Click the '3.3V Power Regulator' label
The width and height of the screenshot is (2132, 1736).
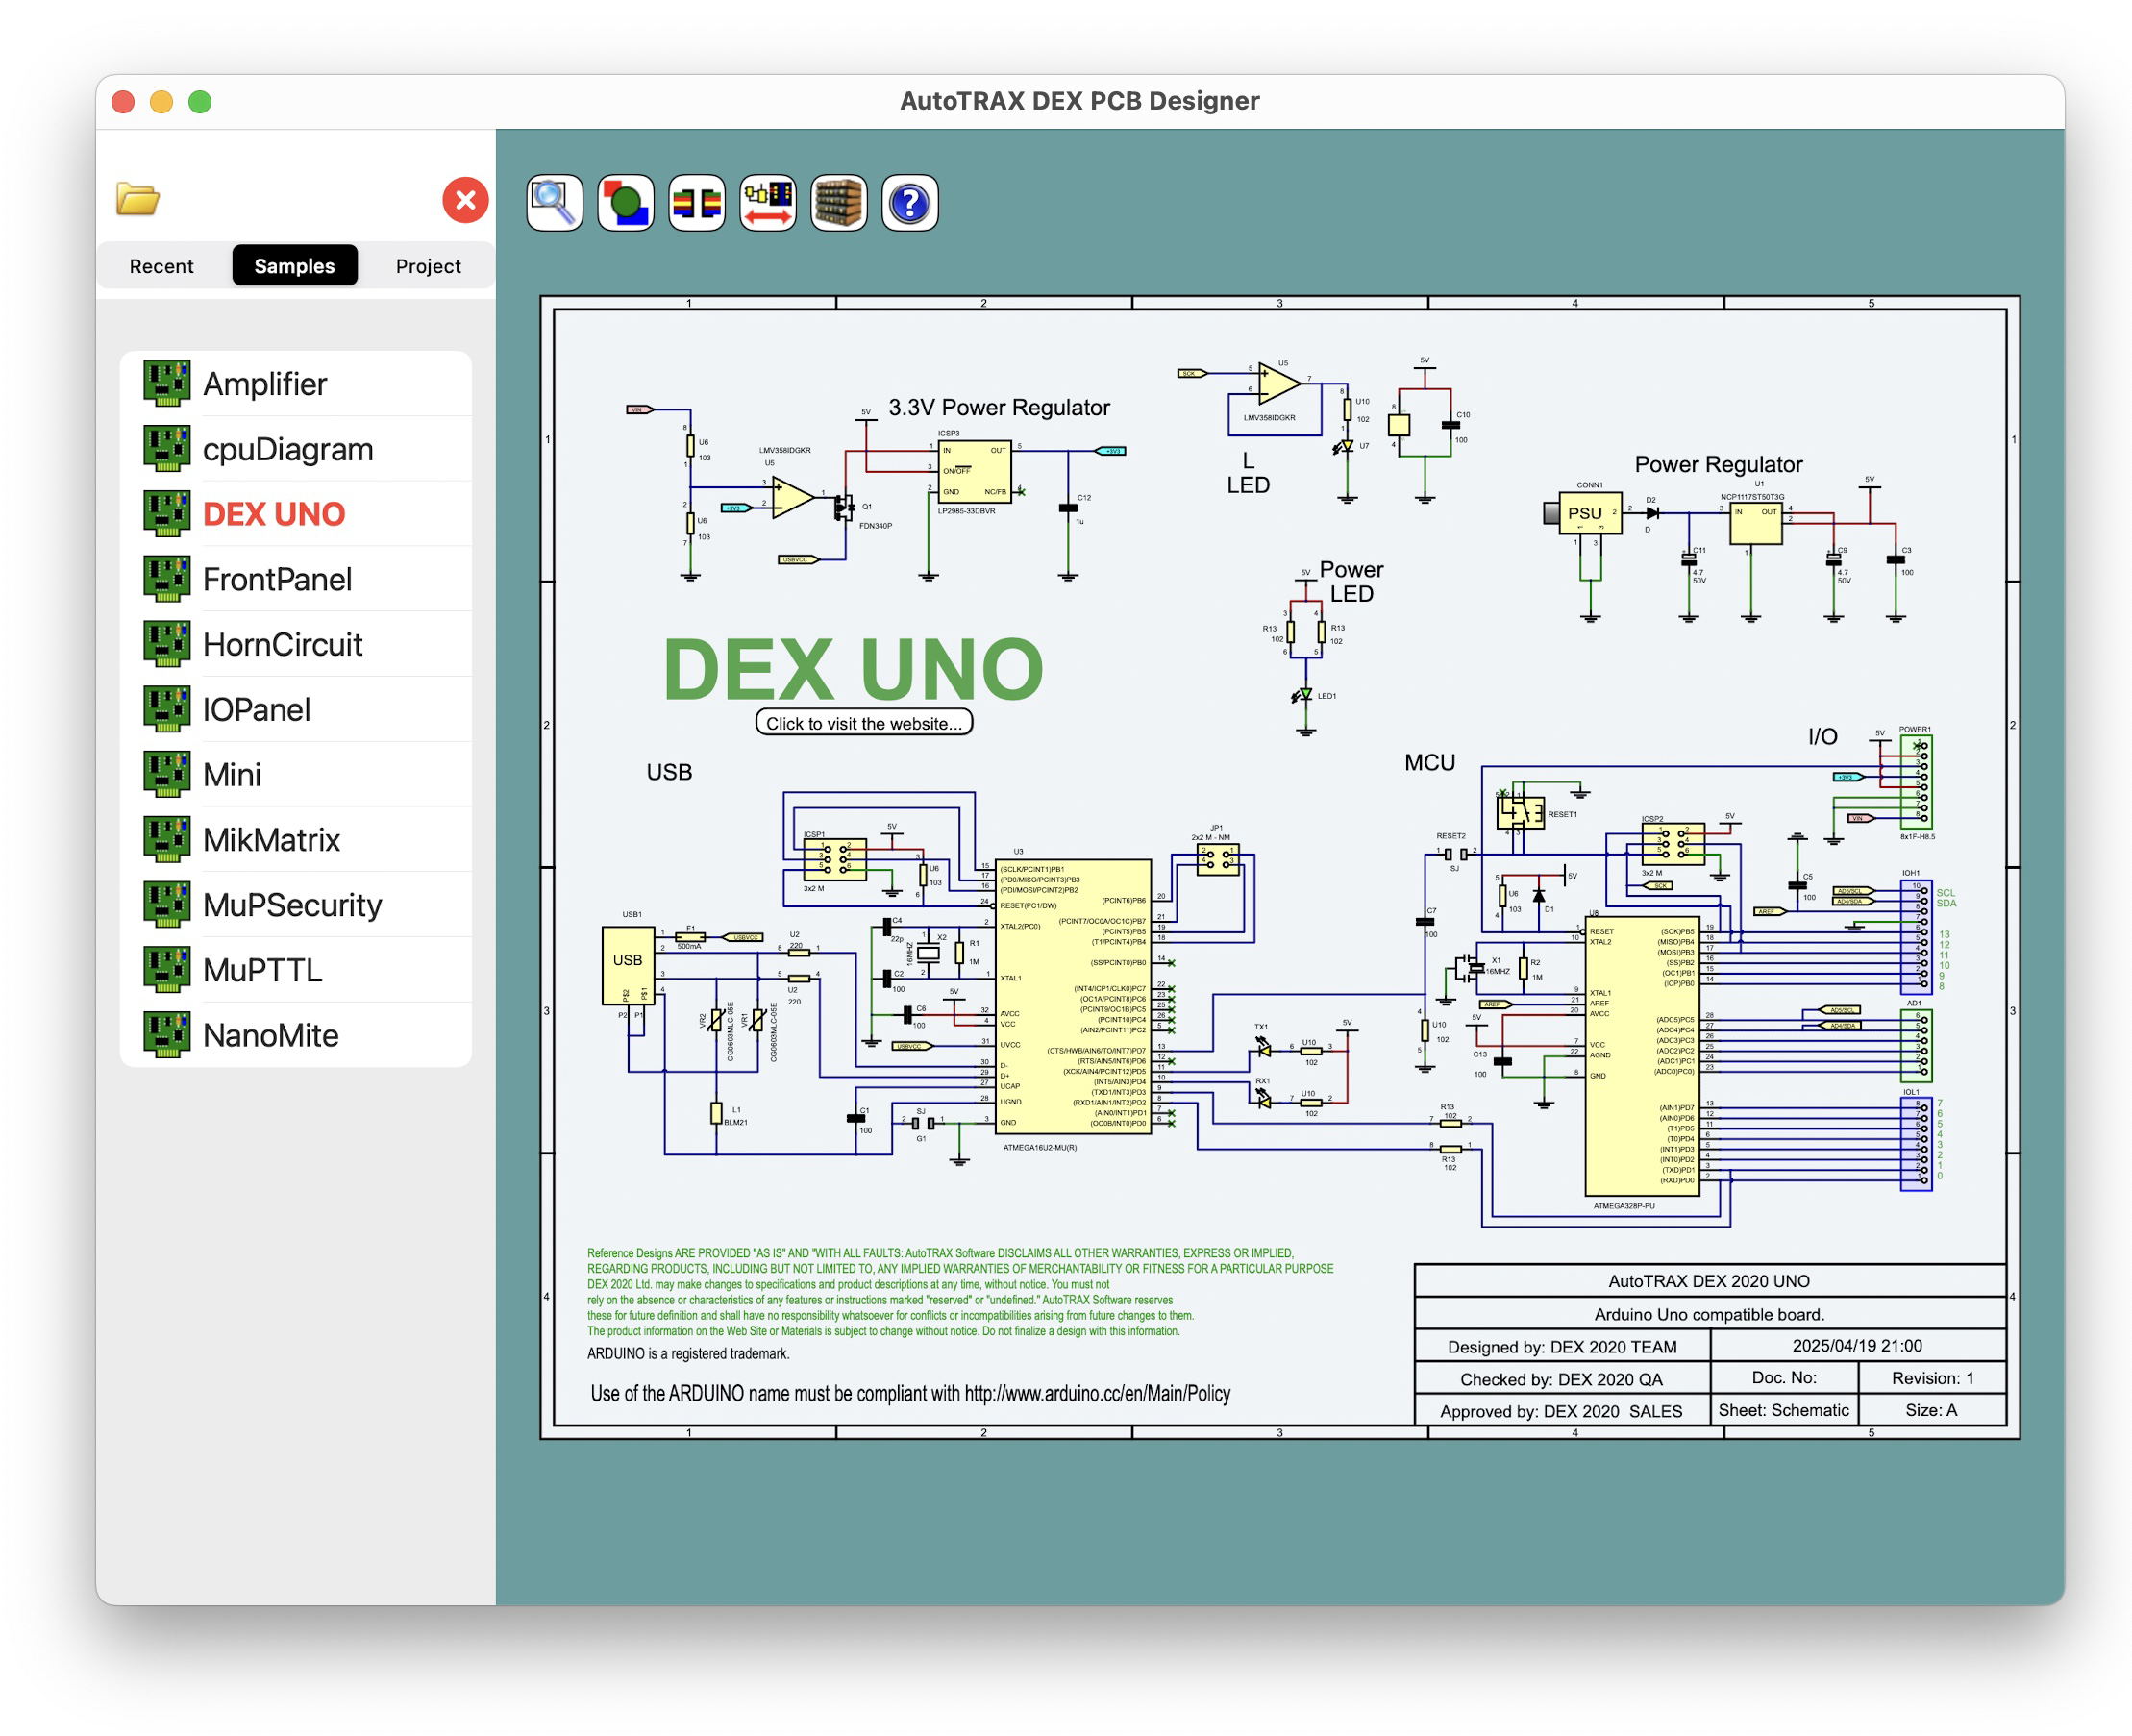999,407
